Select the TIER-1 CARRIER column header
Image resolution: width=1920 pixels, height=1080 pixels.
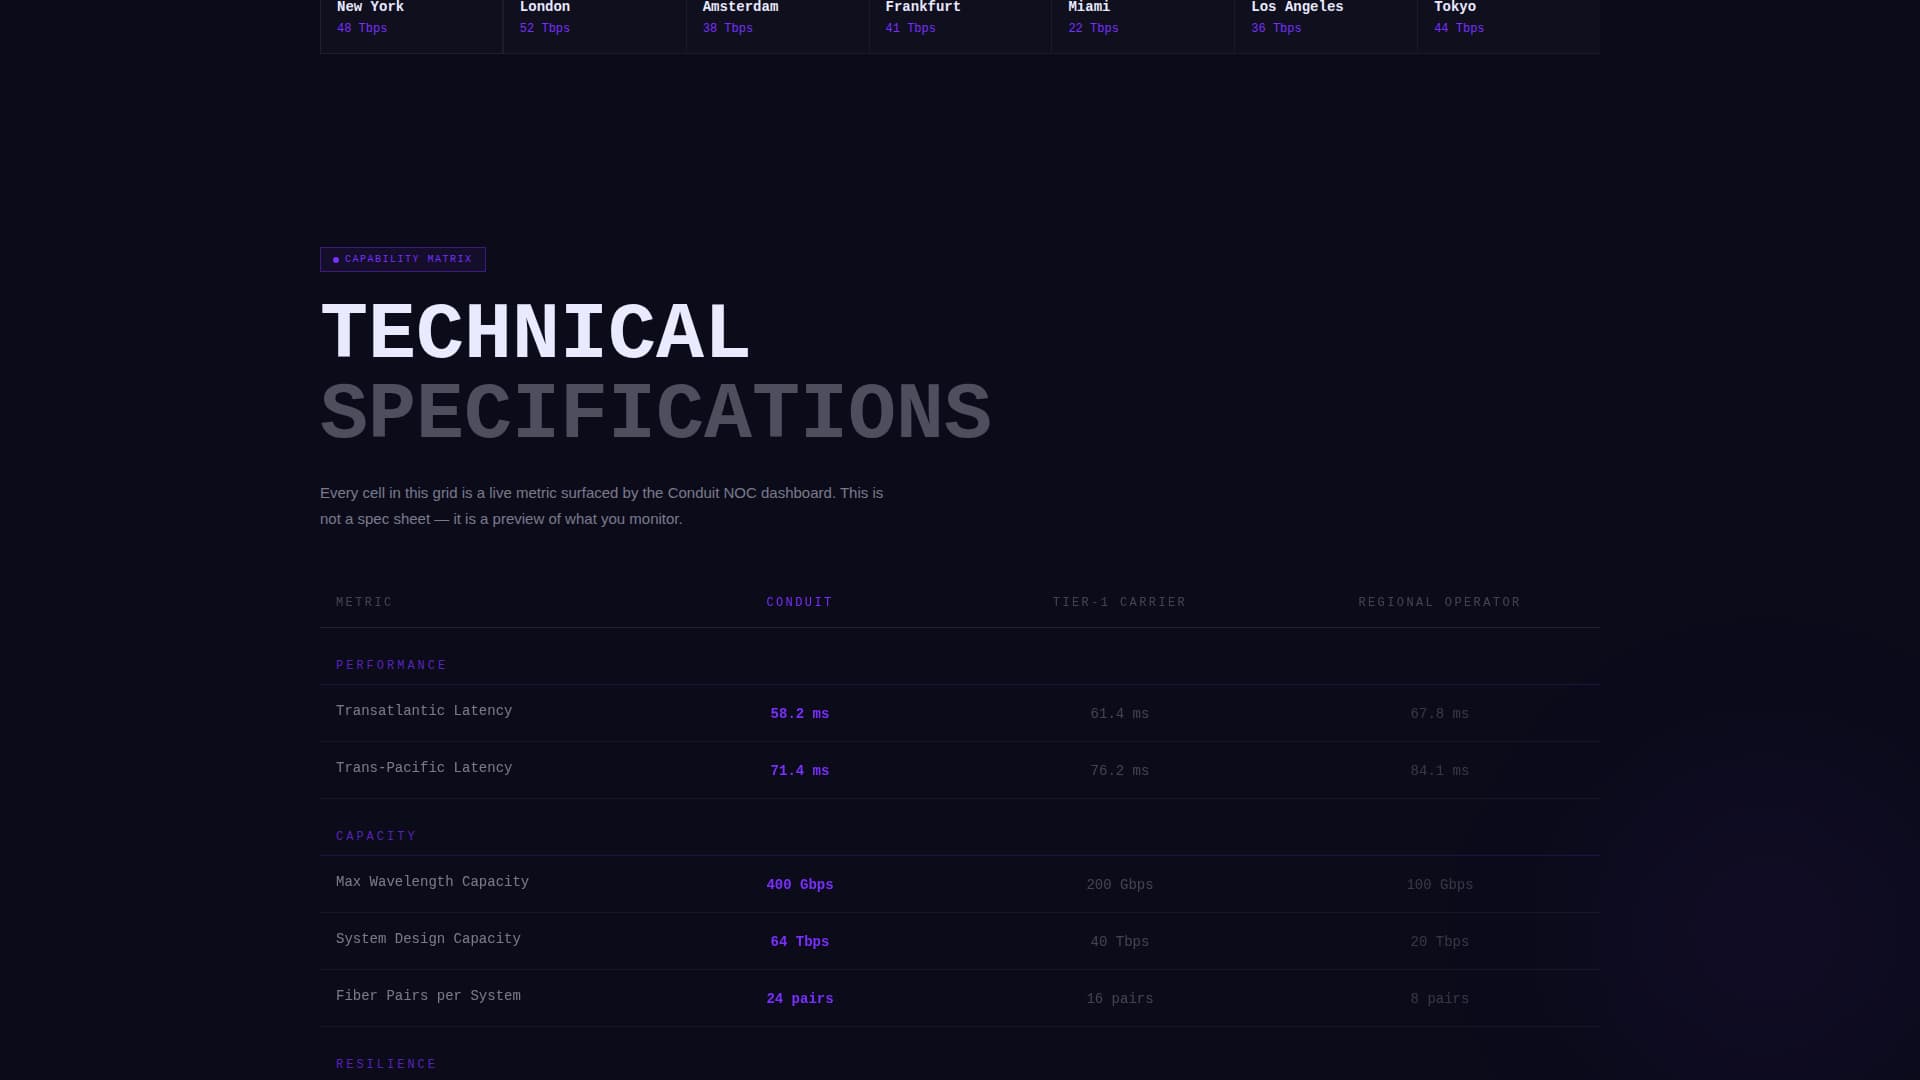click(1120, 602)
